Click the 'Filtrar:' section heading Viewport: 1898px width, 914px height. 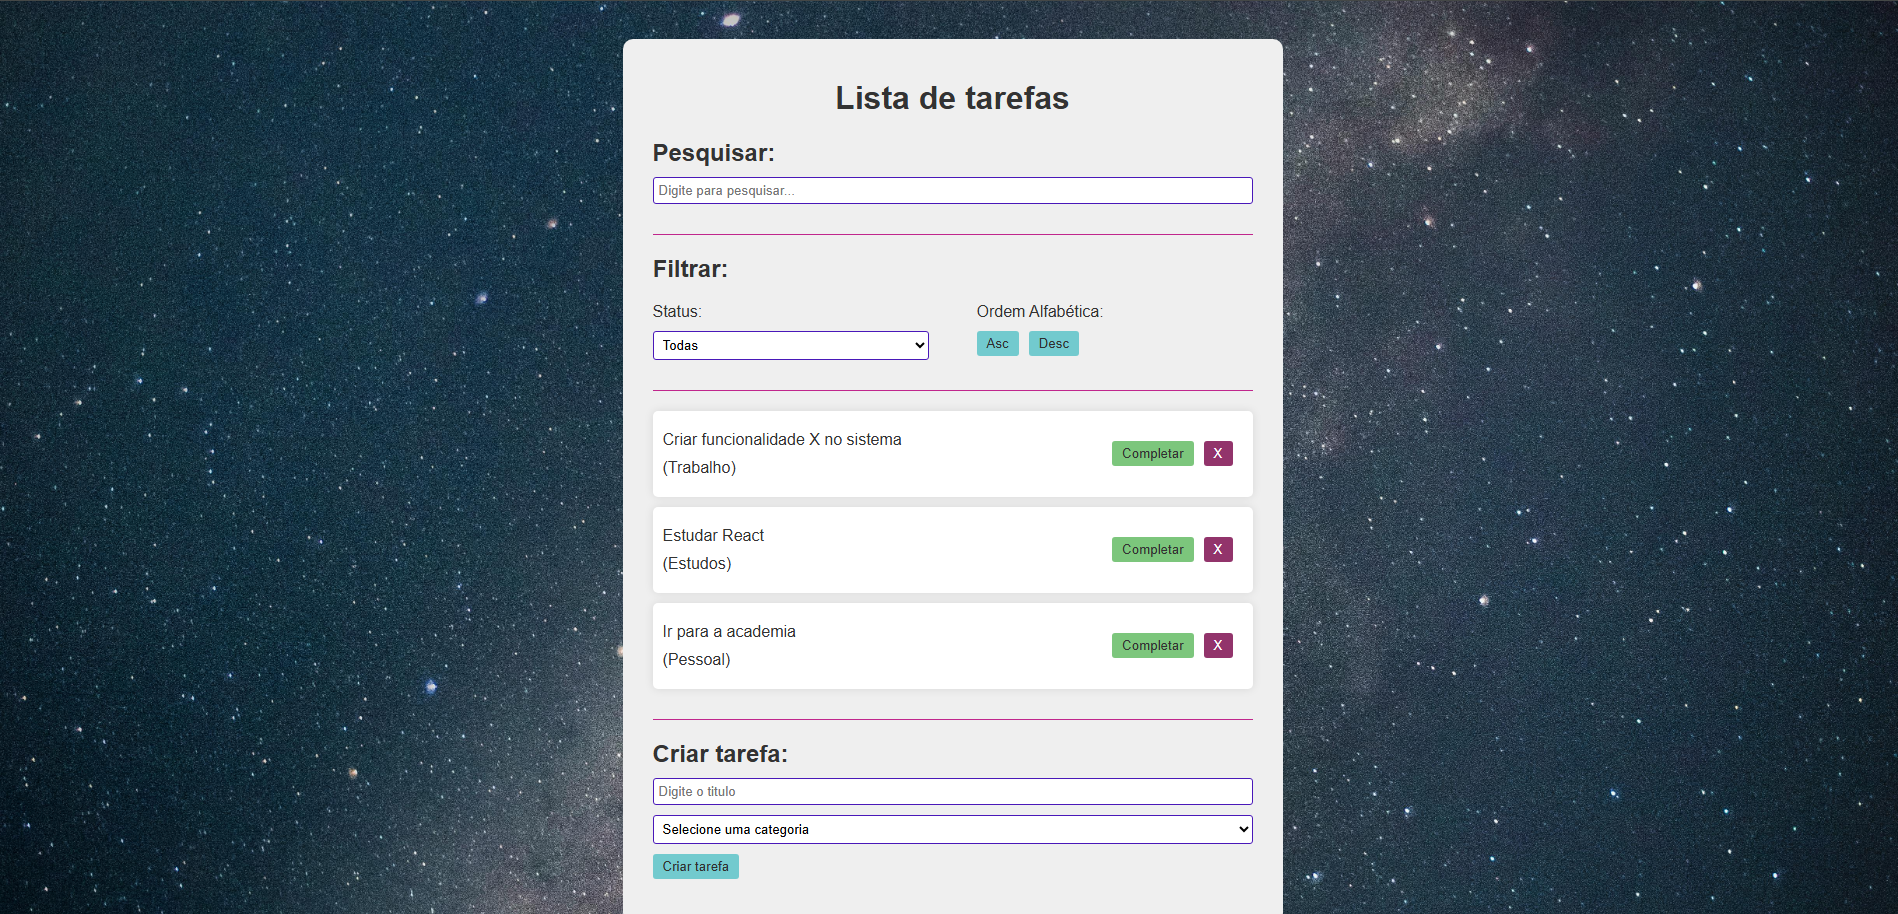[x=690, y=268]
